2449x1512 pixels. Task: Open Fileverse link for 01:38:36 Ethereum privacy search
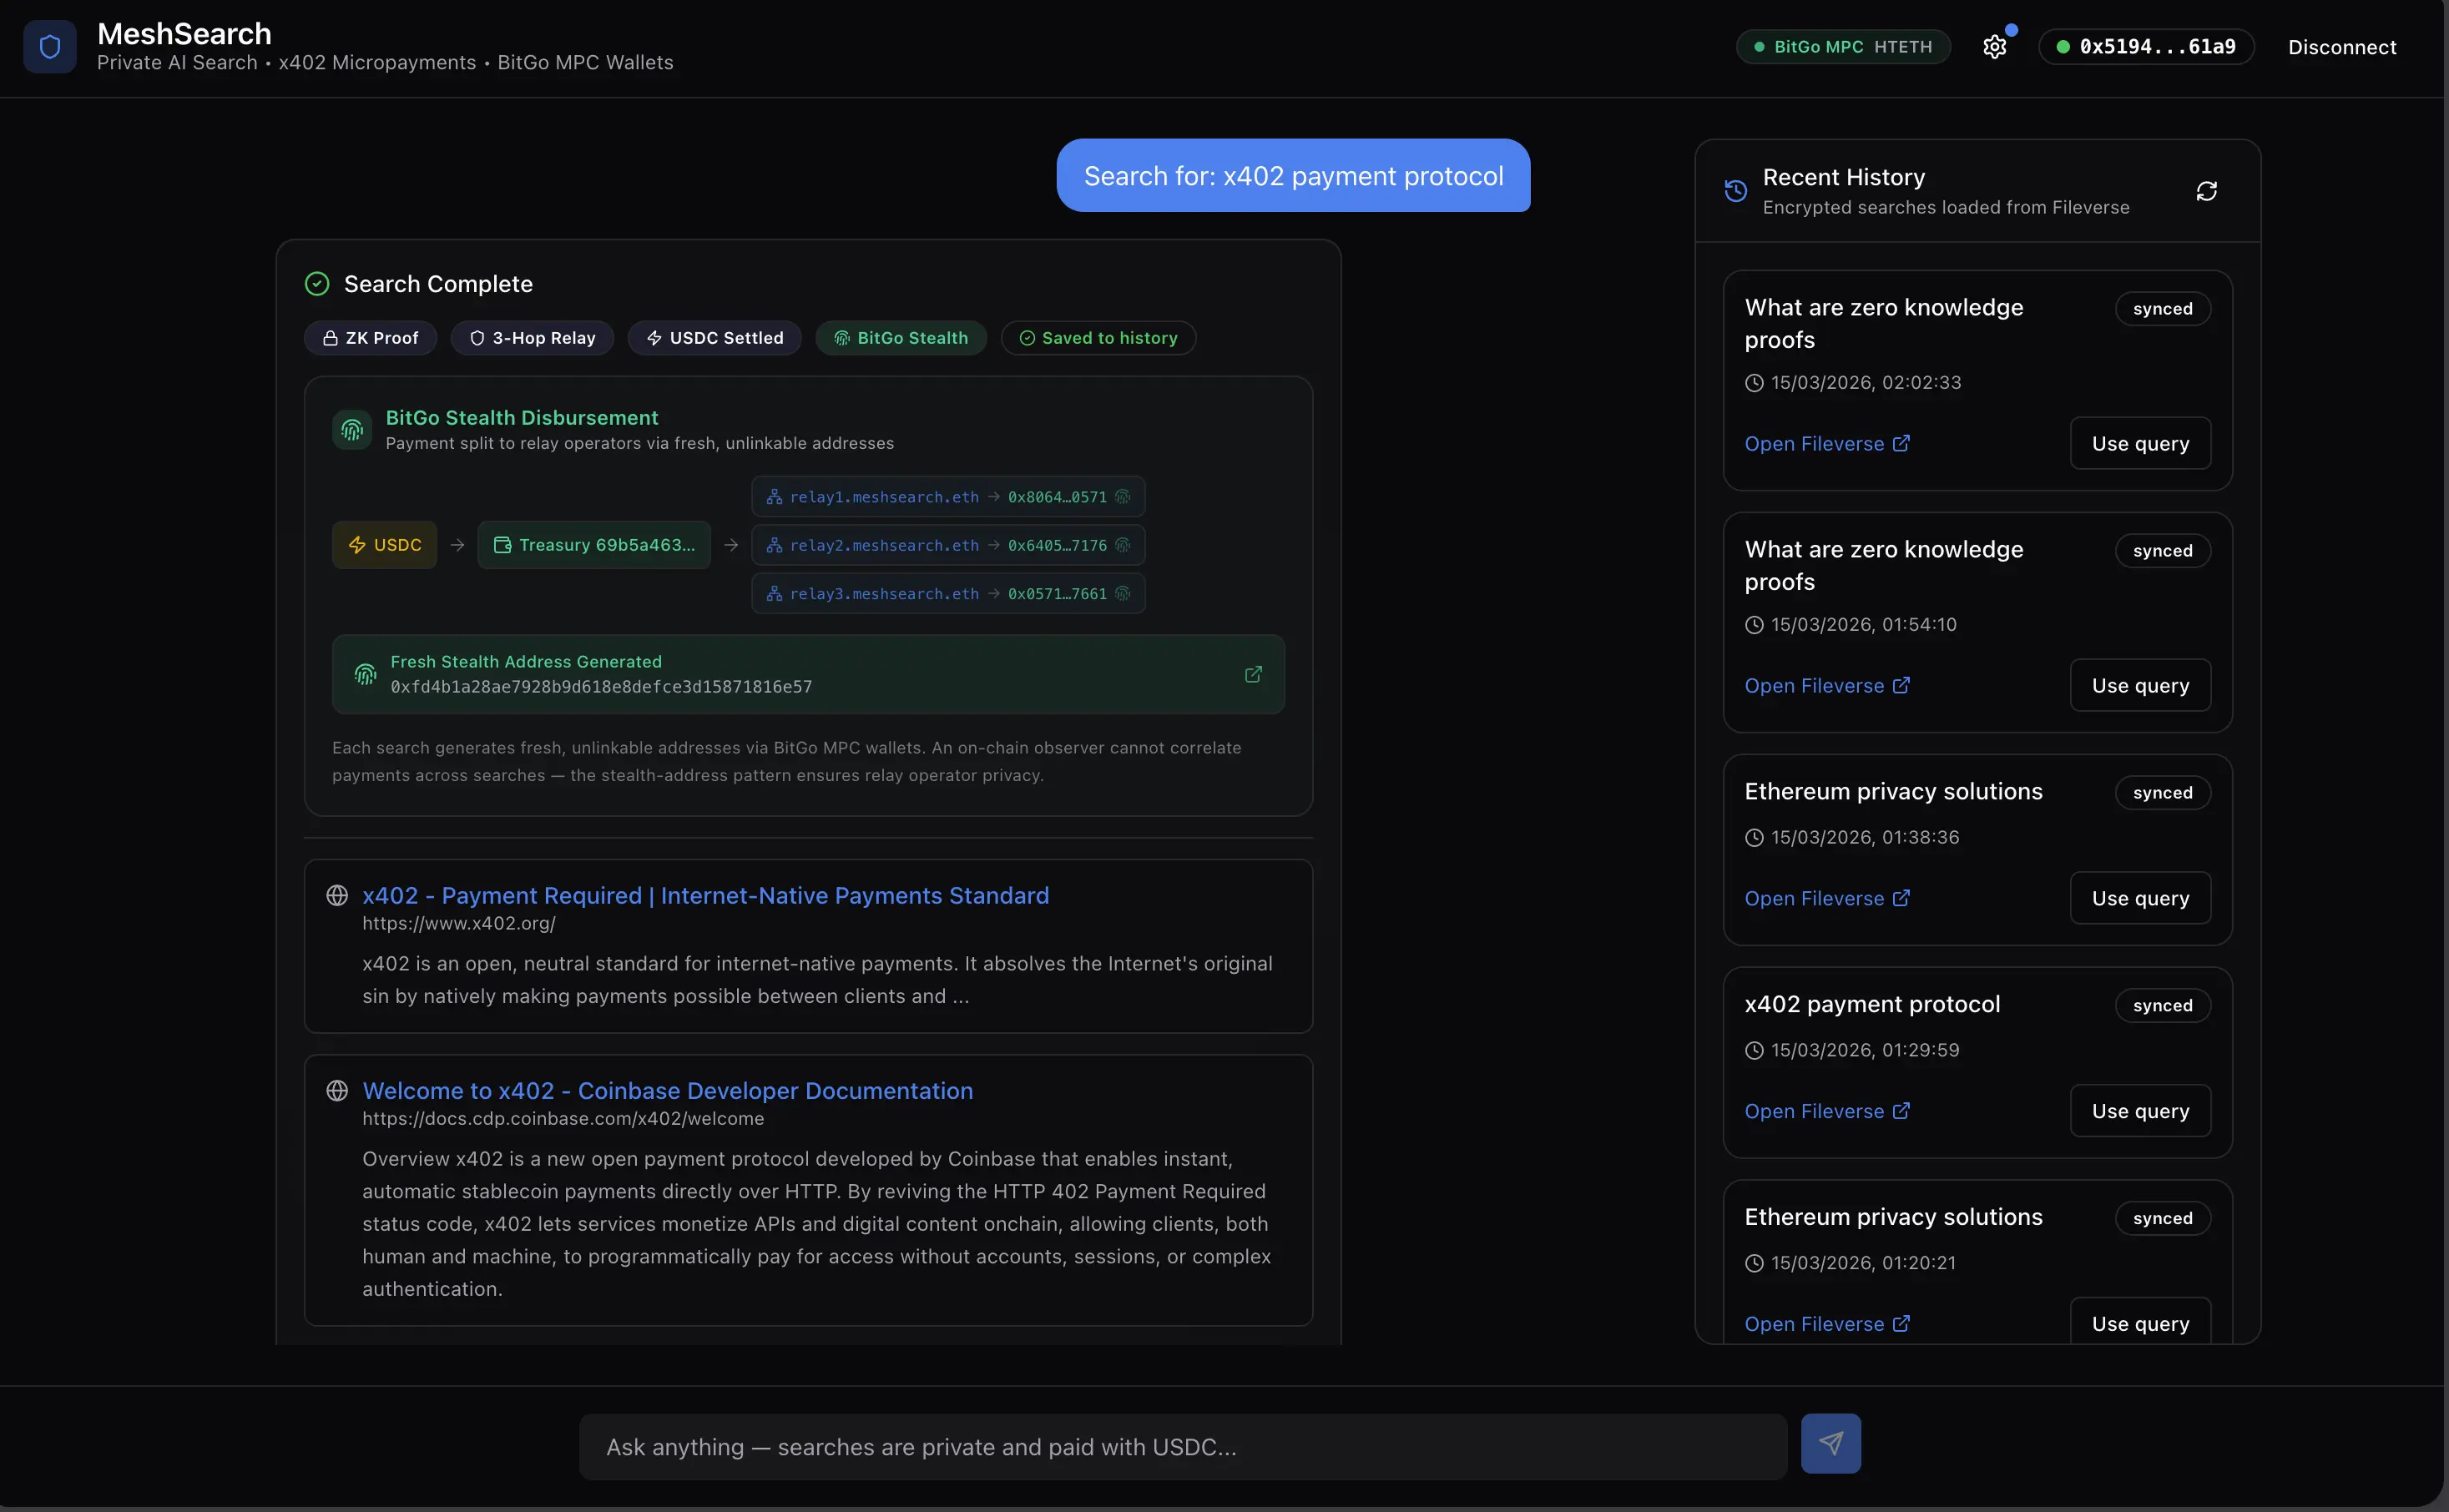coord(1826,898)
